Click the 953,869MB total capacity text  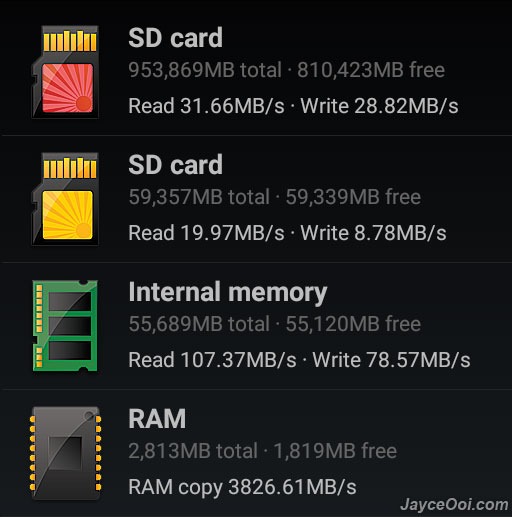(x=205, y=70)
